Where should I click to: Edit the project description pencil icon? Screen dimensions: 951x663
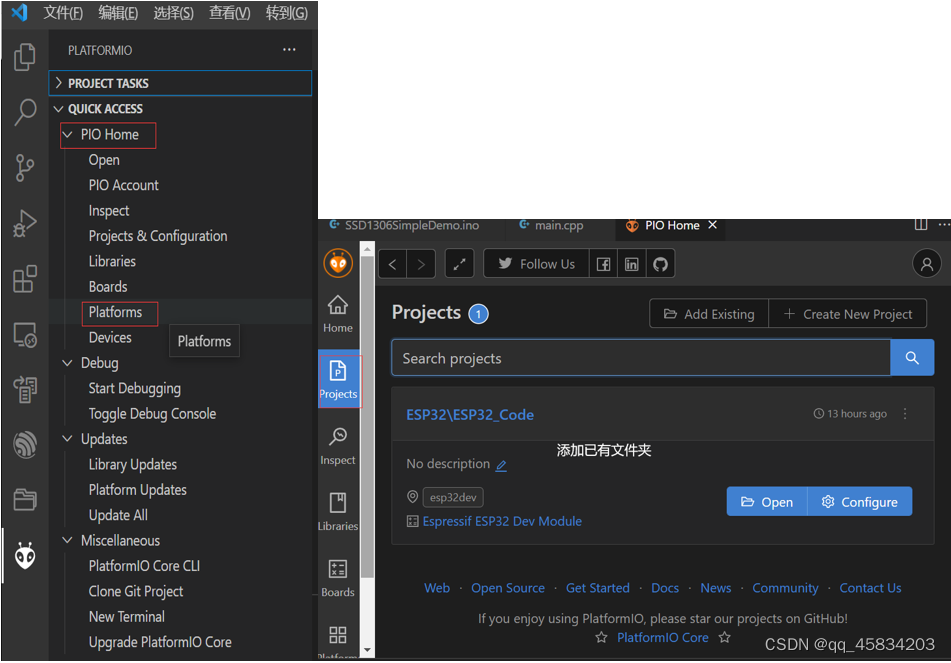tap(501, 465)
